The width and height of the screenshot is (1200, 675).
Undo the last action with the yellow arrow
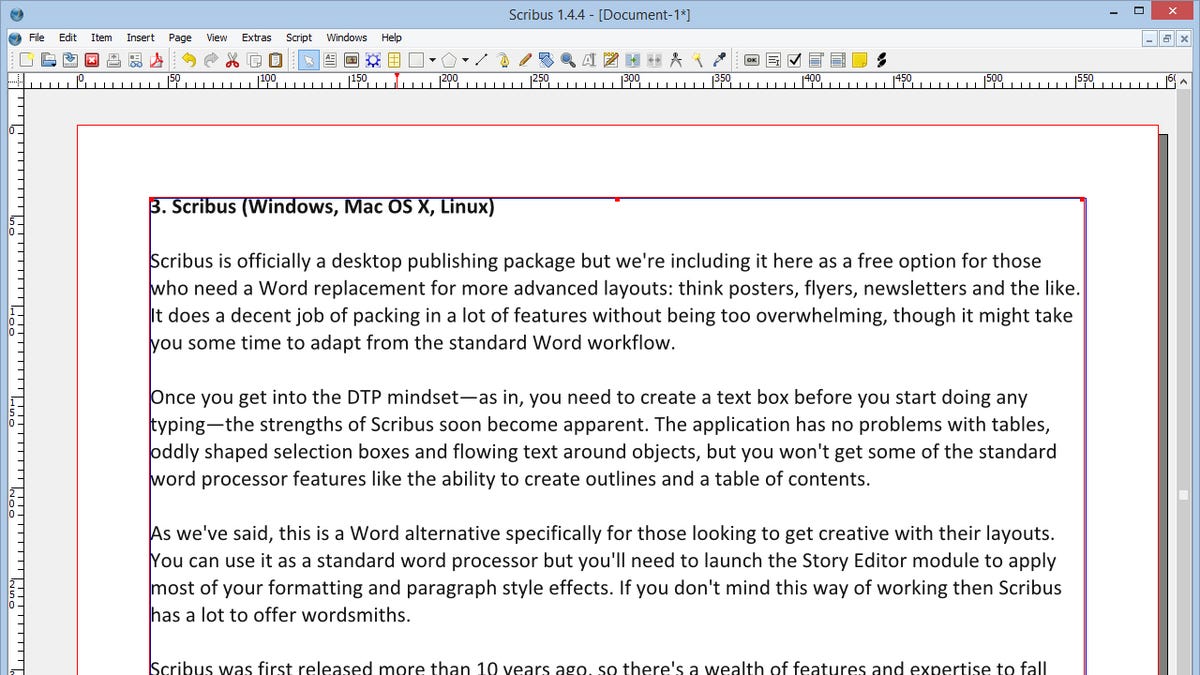[189, 60]
